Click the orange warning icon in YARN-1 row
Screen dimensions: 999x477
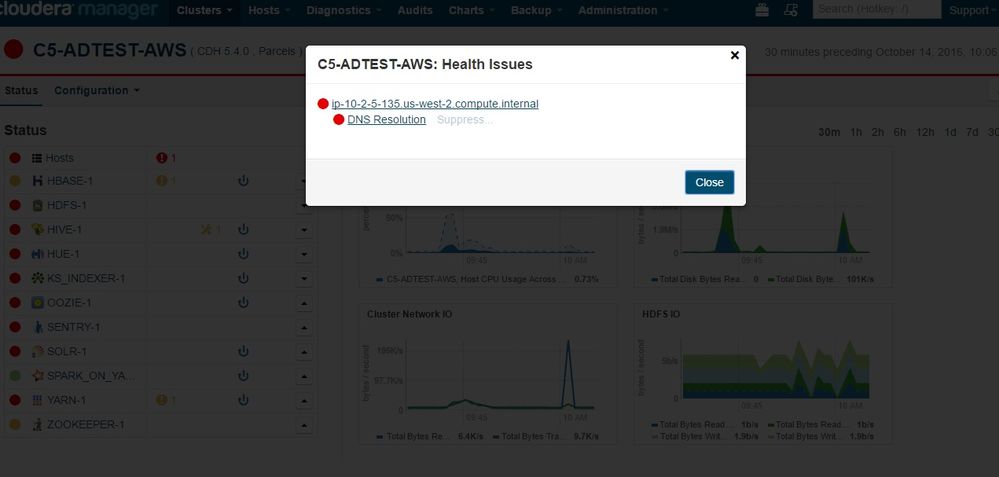coord(162,400)
